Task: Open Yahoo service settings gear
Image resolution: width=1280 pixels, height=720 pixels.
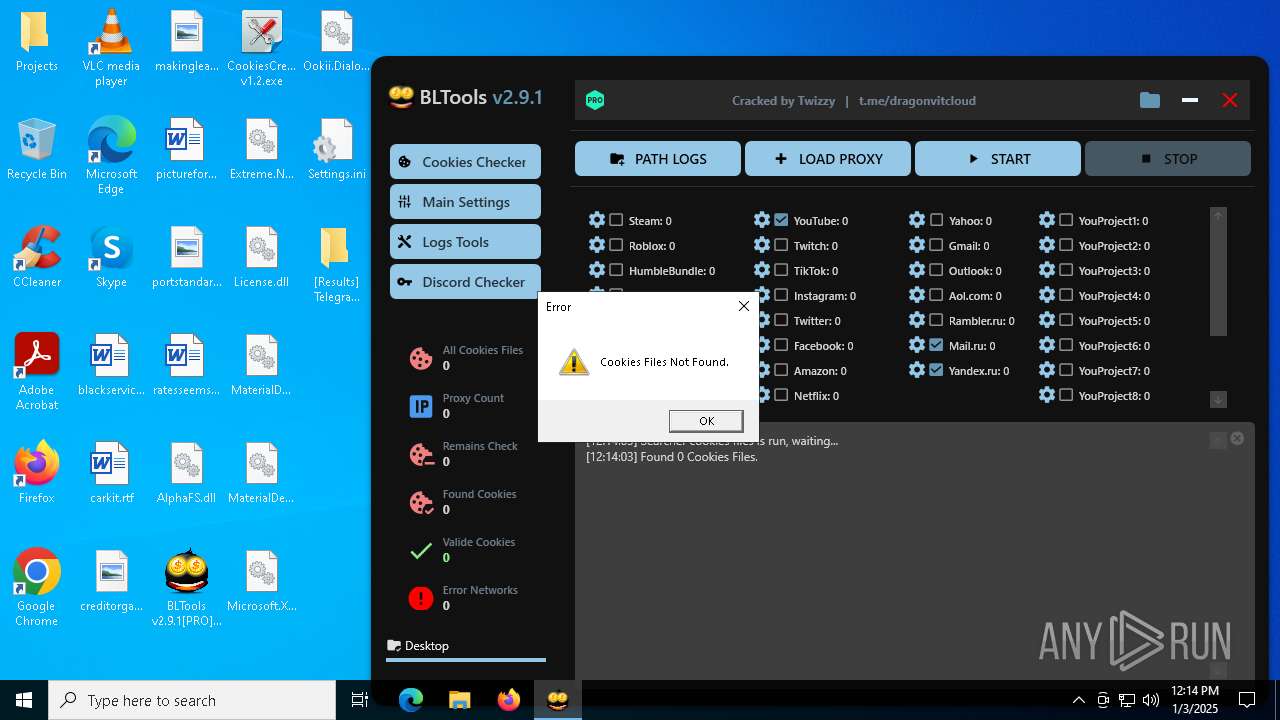Action: click(x=917, y=220)
